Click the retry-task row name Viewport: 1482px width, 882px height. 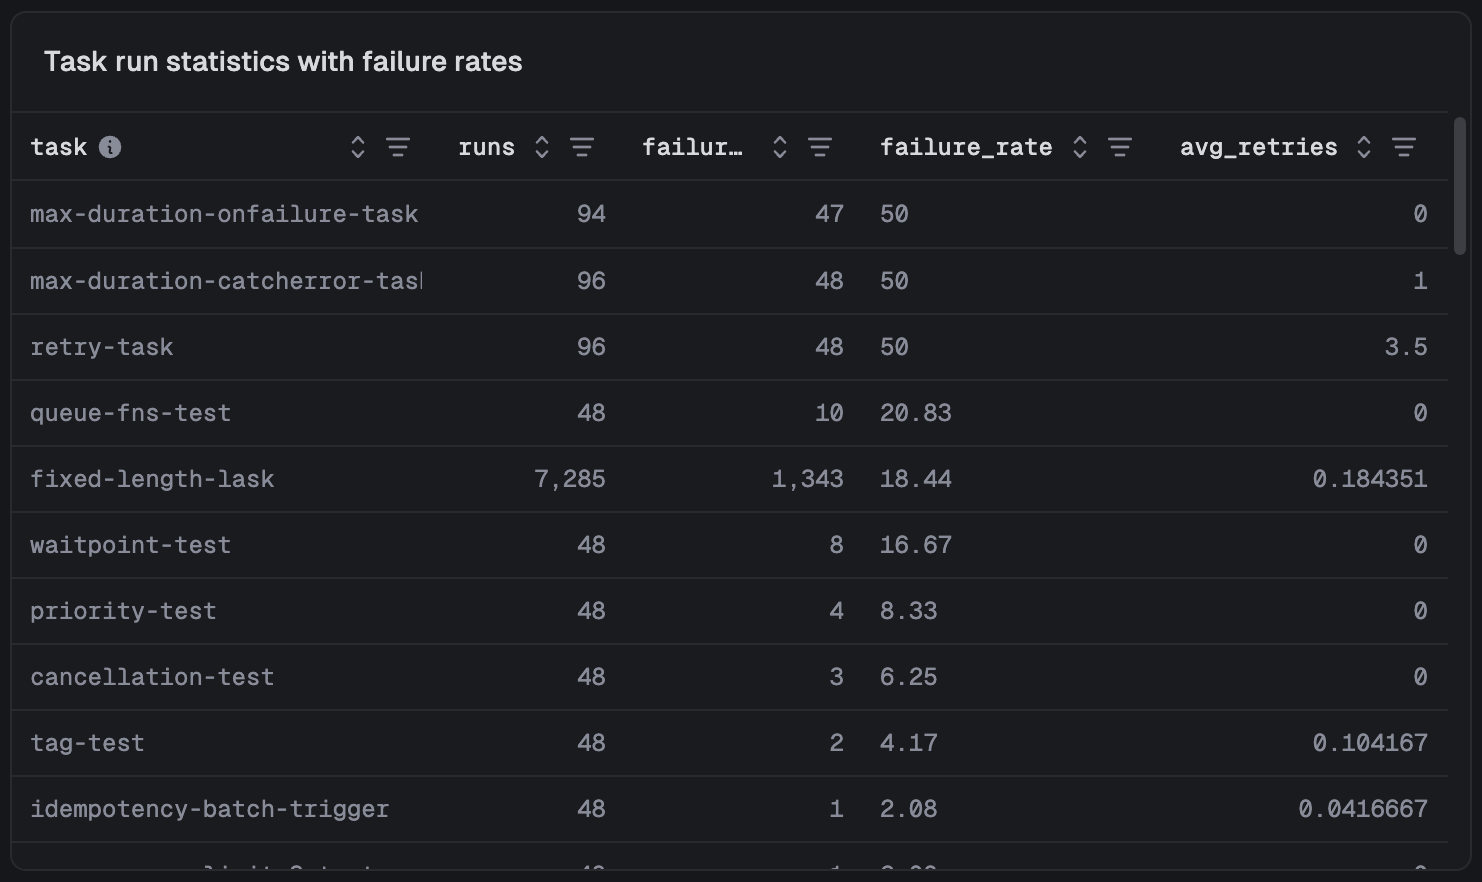(102, 346)
